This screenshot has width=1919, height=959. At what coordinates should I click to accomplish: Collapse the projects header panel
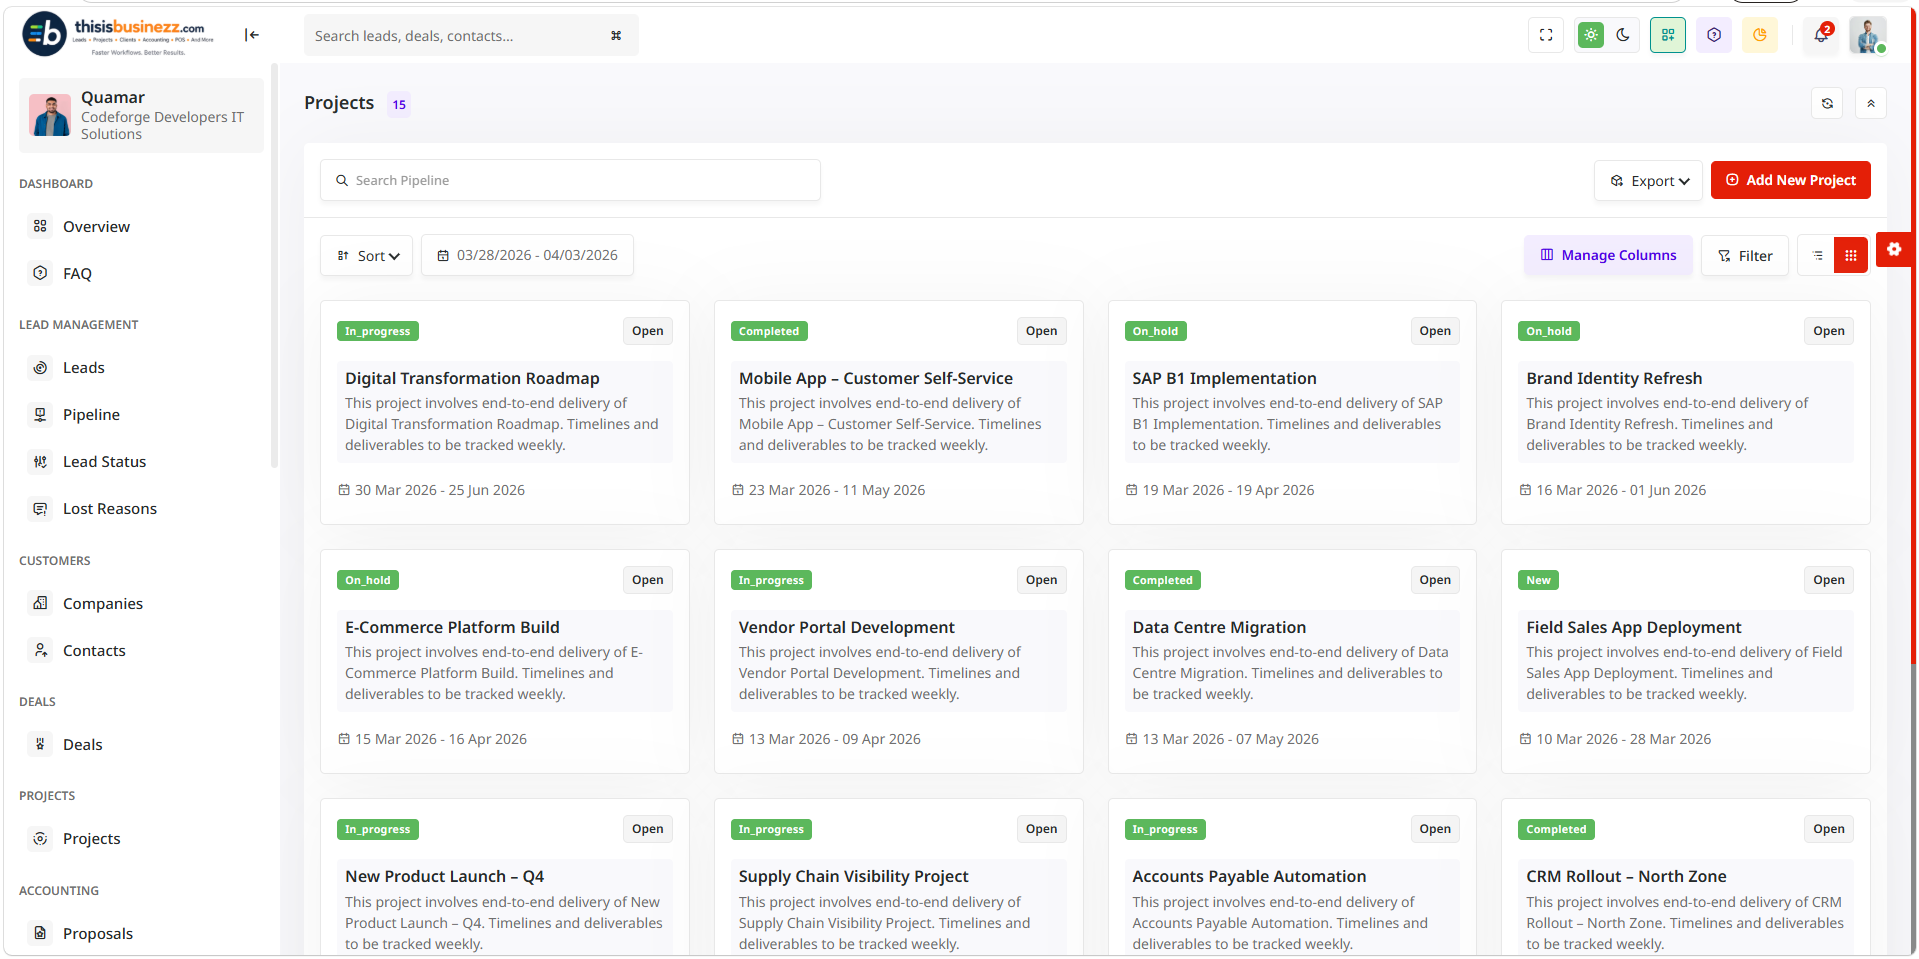click(x=1871, y=103)
